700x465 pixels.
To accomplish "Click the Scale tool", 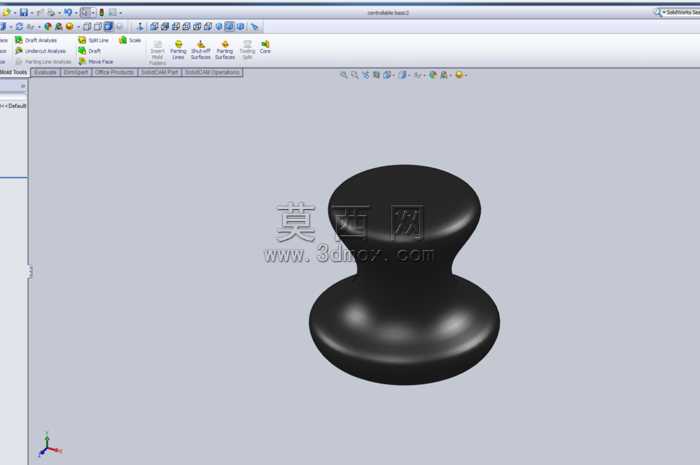I will coord(130,40).
